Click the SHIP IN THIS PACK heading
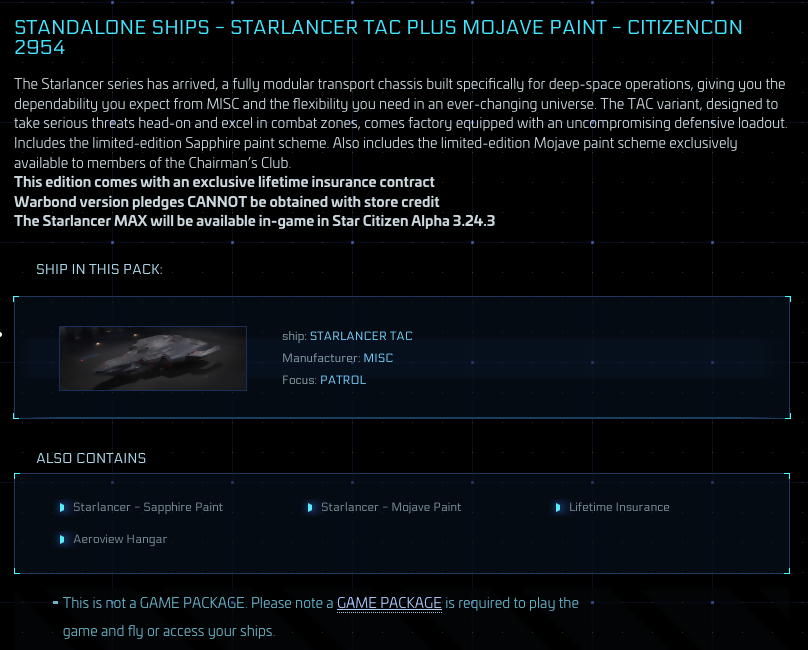Image resolution: width=808 pixels, height=650 pixels. pyautogui.click(x=99, y=270)
